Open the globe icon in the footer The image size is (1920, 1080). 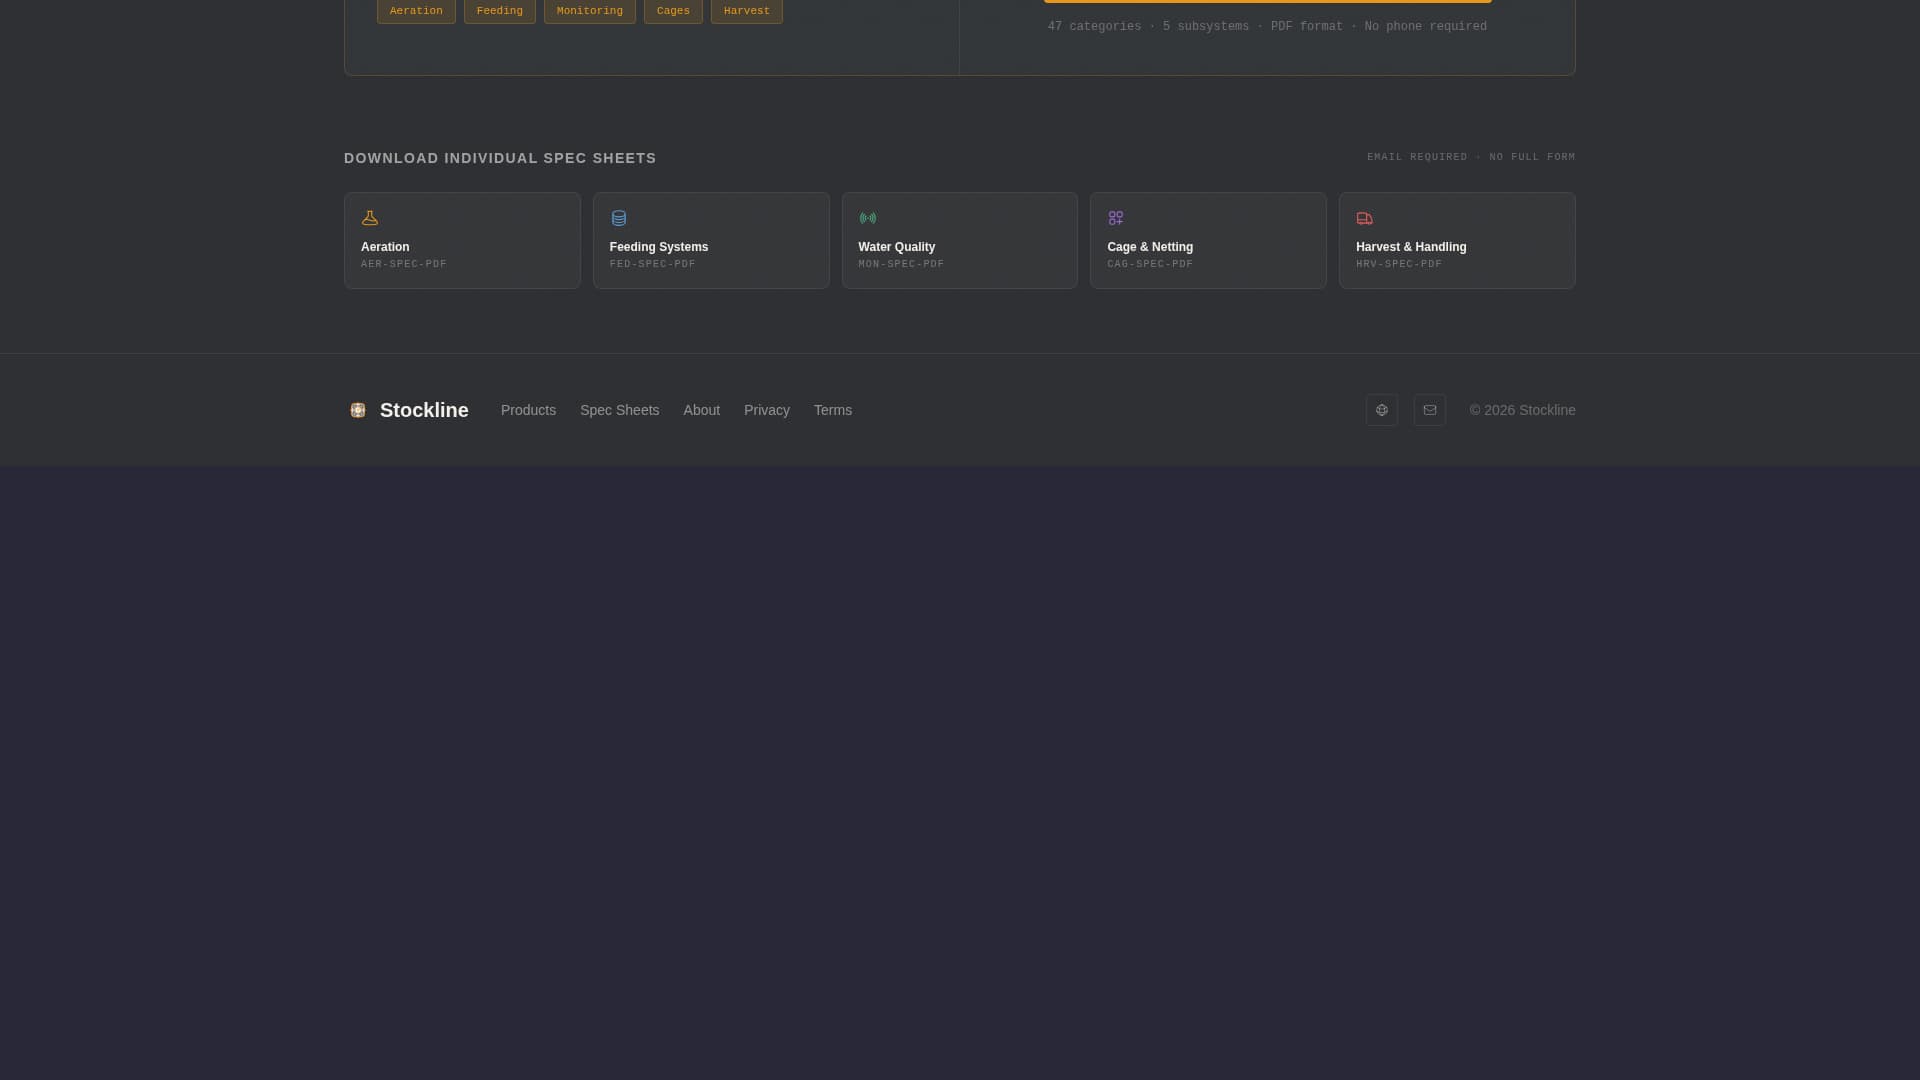1381,410
